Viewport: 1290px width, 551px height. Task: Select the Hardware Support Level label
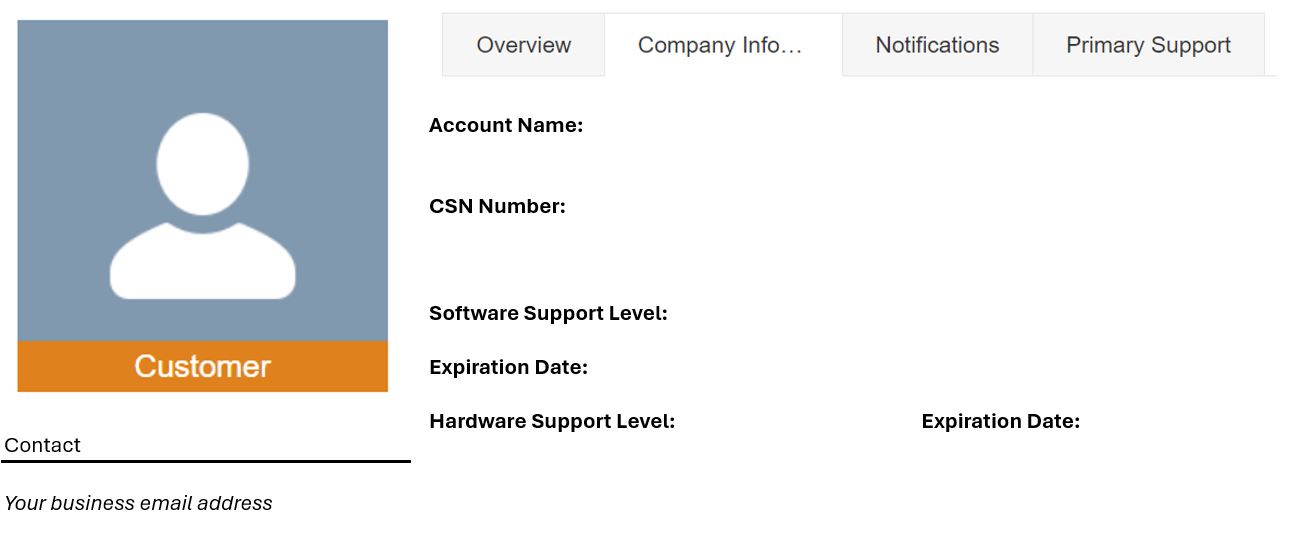click(x=552, y=421)
